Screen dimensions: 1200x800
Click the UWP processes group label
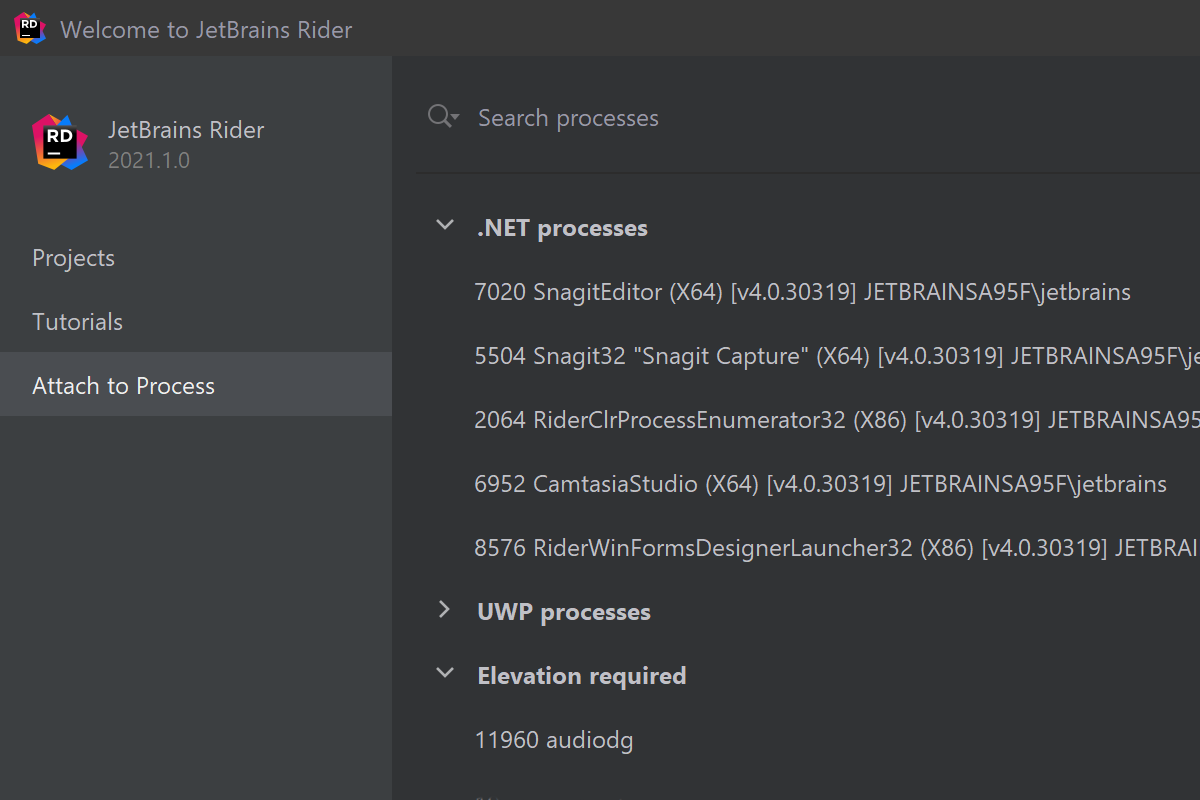coord(563,612)
